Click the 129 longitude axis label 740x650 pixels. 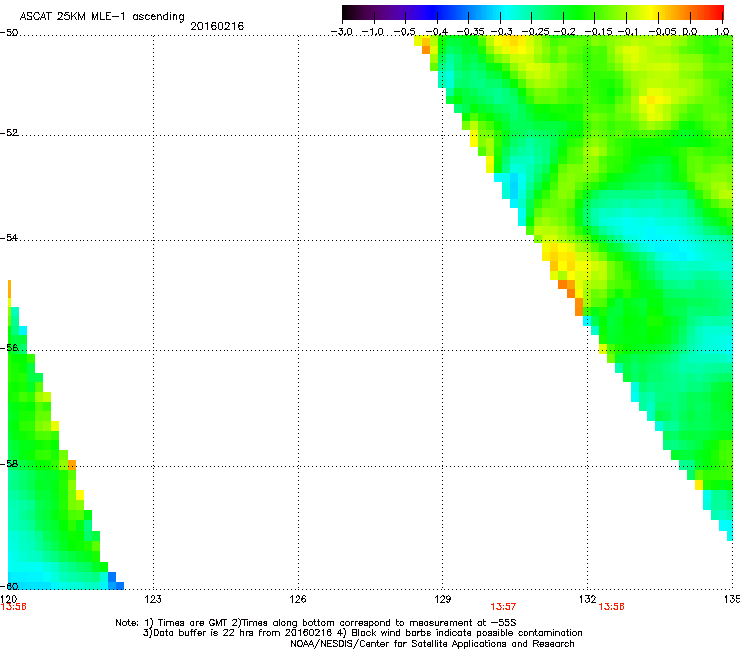tap(443, 599)
